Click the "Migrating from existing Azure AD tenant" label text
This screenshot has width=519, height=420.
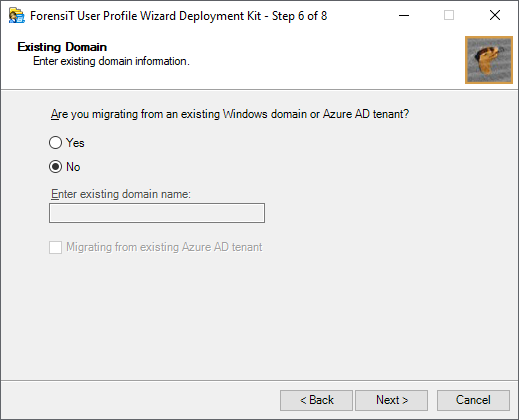pos(164,247)
